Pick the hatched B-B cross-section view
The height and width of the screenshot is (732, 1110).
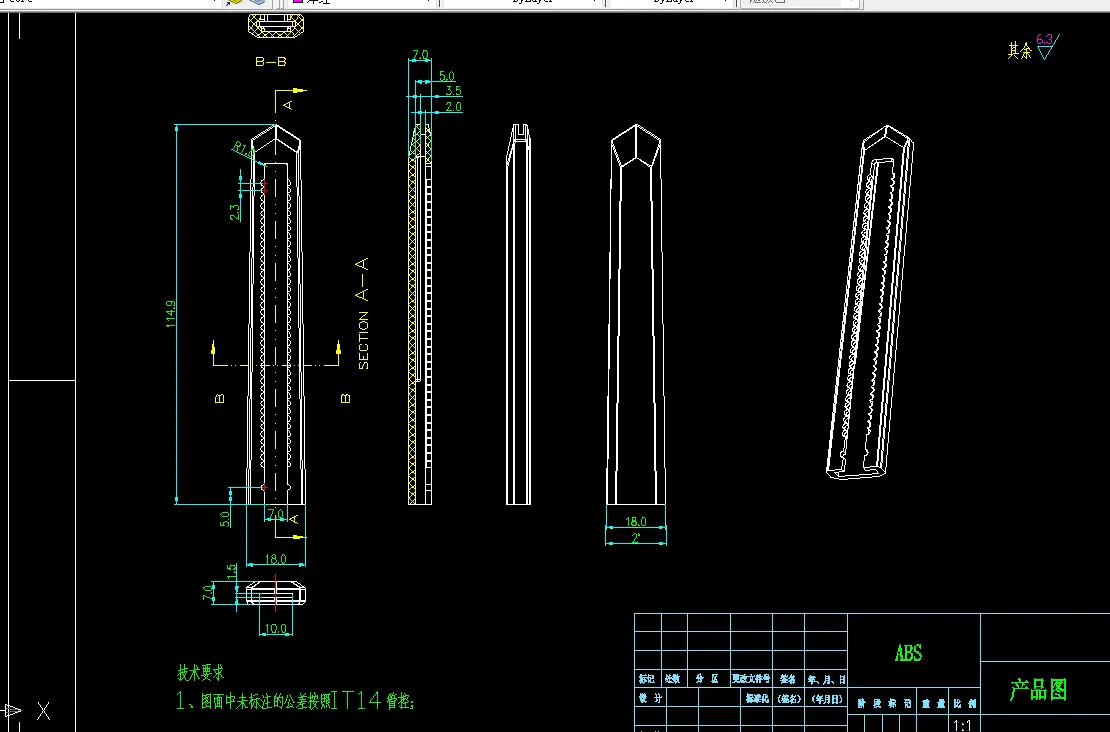coord(276,25)
